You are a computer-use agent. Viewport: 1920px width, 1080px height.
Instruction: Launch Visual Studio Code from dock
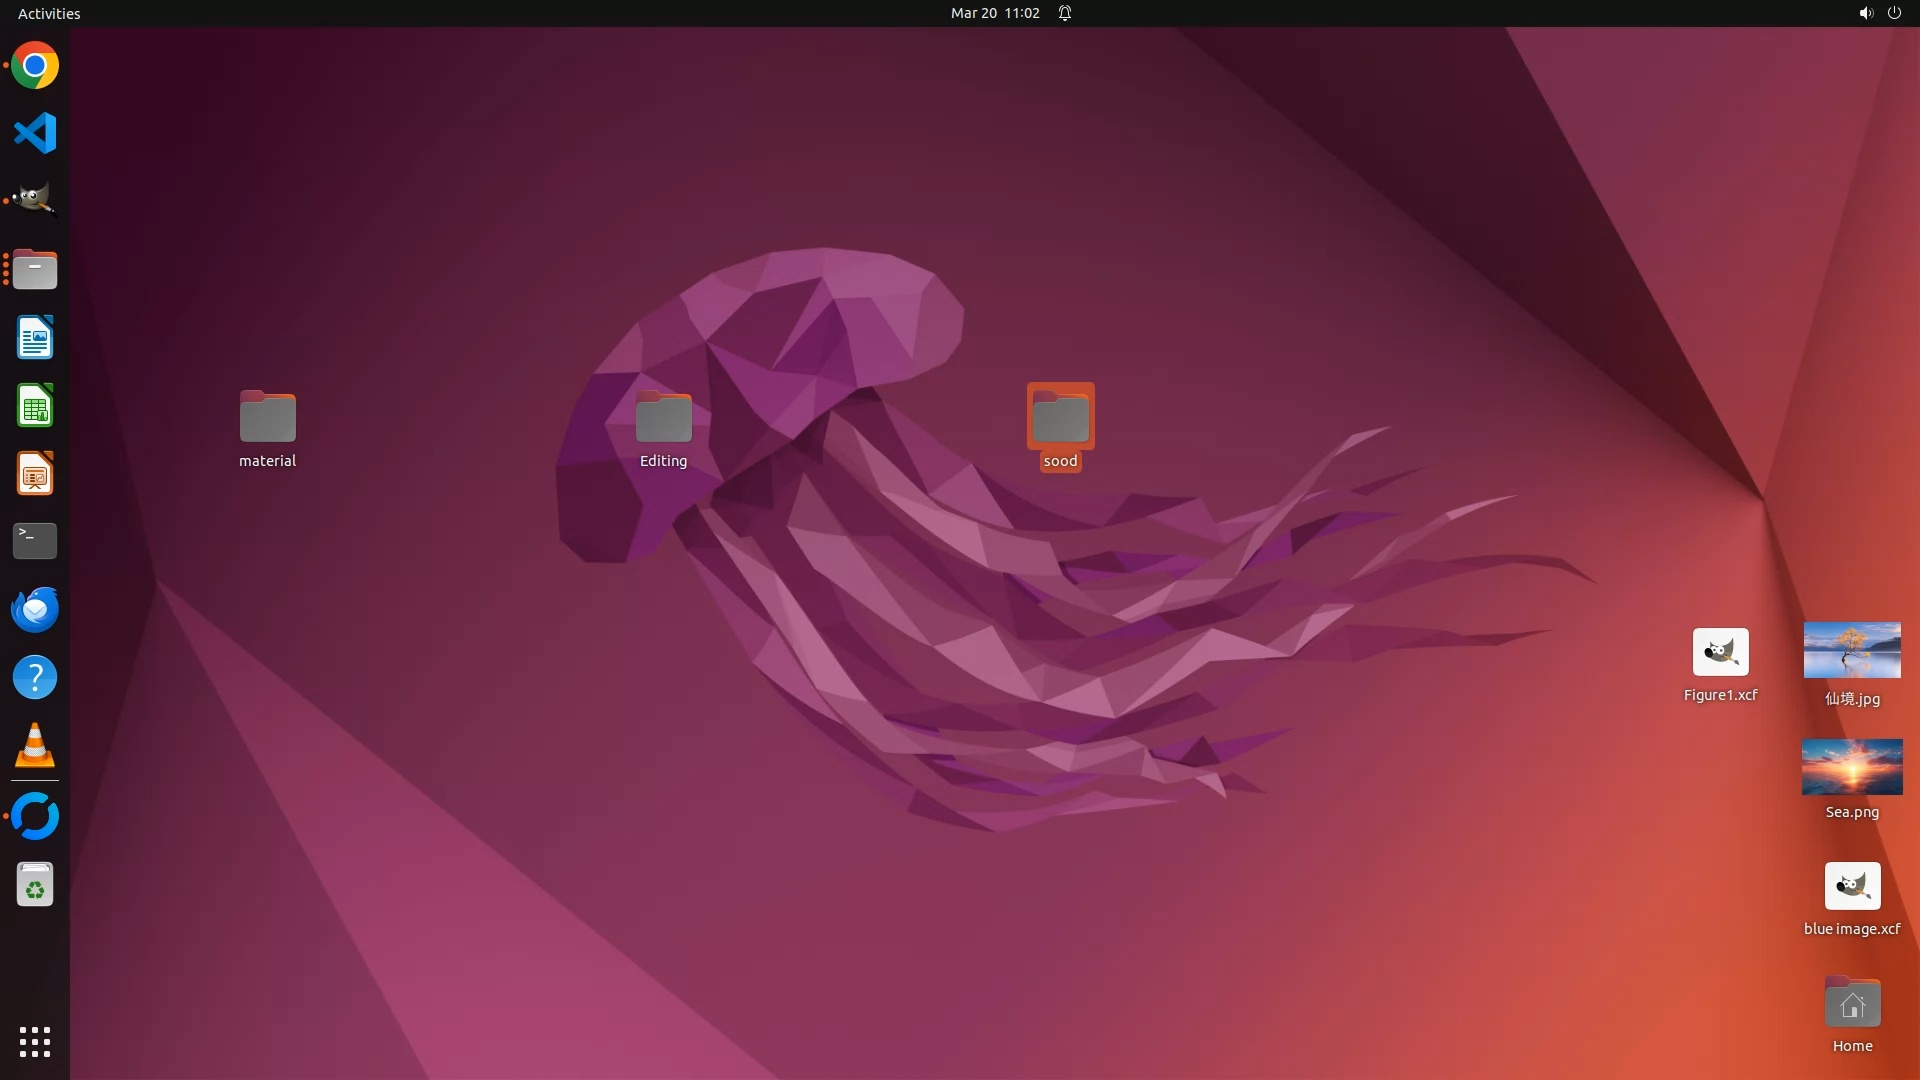(x=35, y=133)
